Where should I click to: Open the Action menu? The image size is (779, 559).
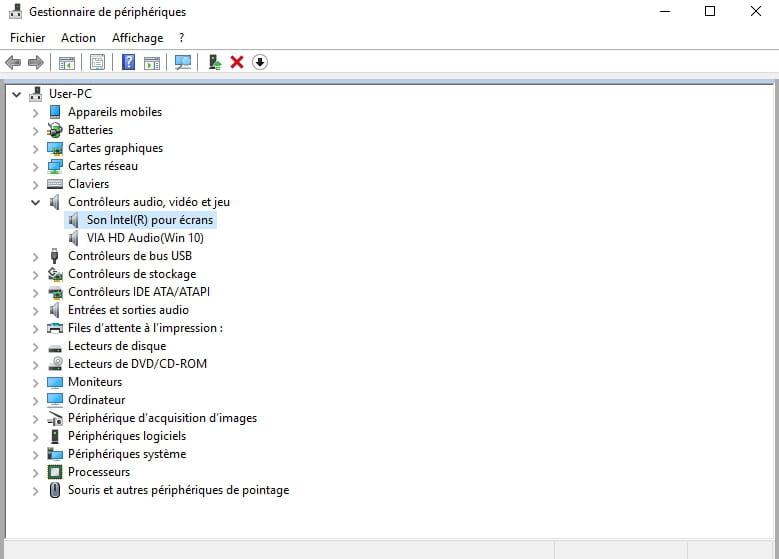tap(78, 38)
